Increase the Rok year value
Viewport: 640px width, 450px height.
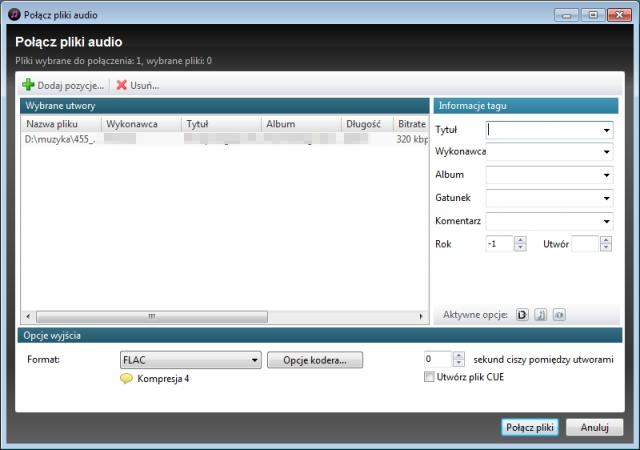pyautogui.click(x=520, y=239)
